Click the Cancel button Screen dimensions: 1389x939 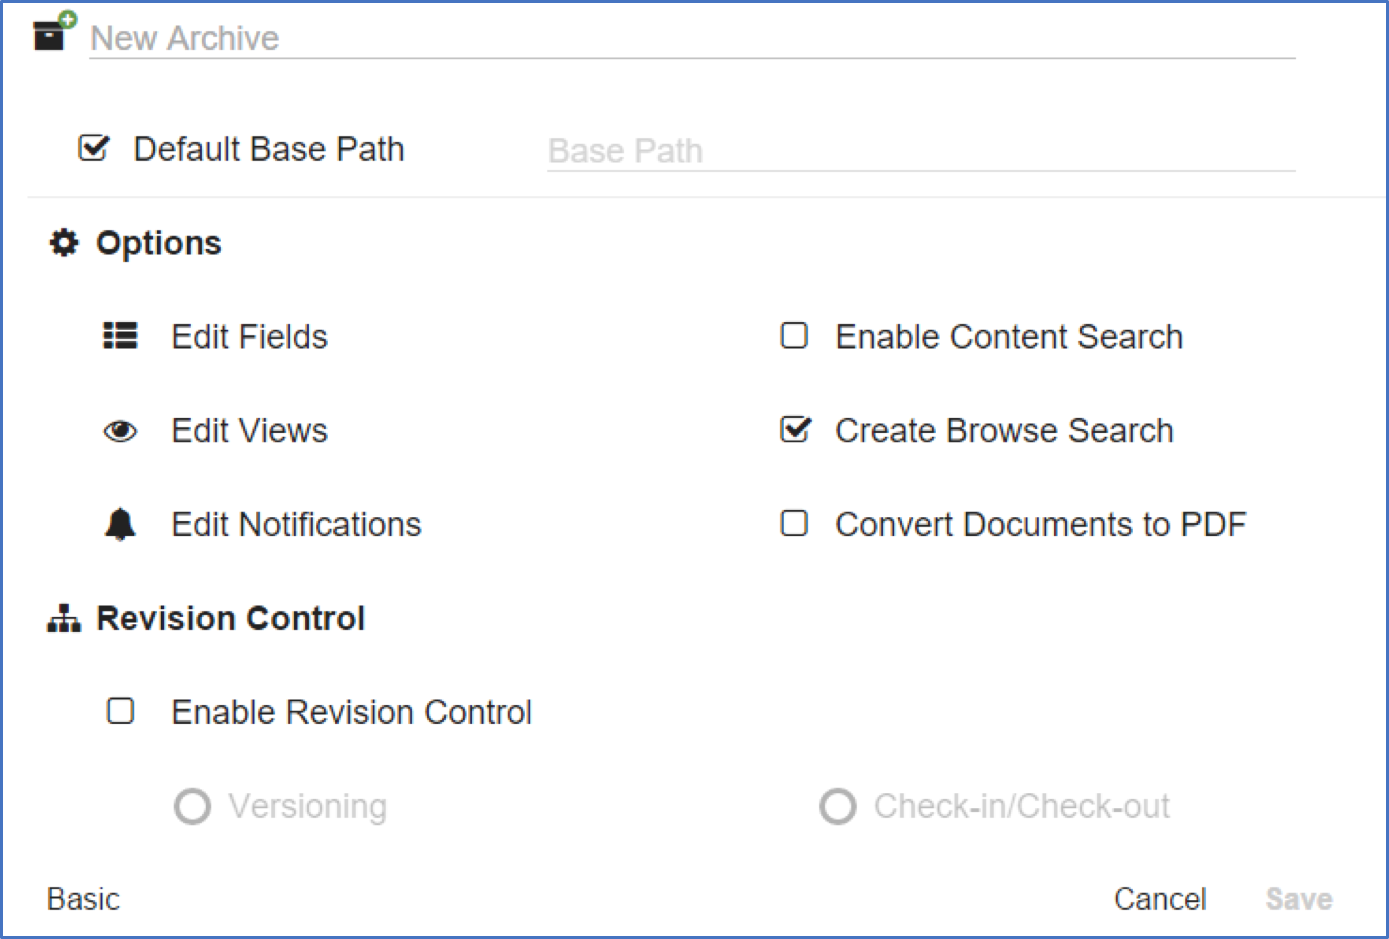pyautogui.click(x=1160, y=899)
